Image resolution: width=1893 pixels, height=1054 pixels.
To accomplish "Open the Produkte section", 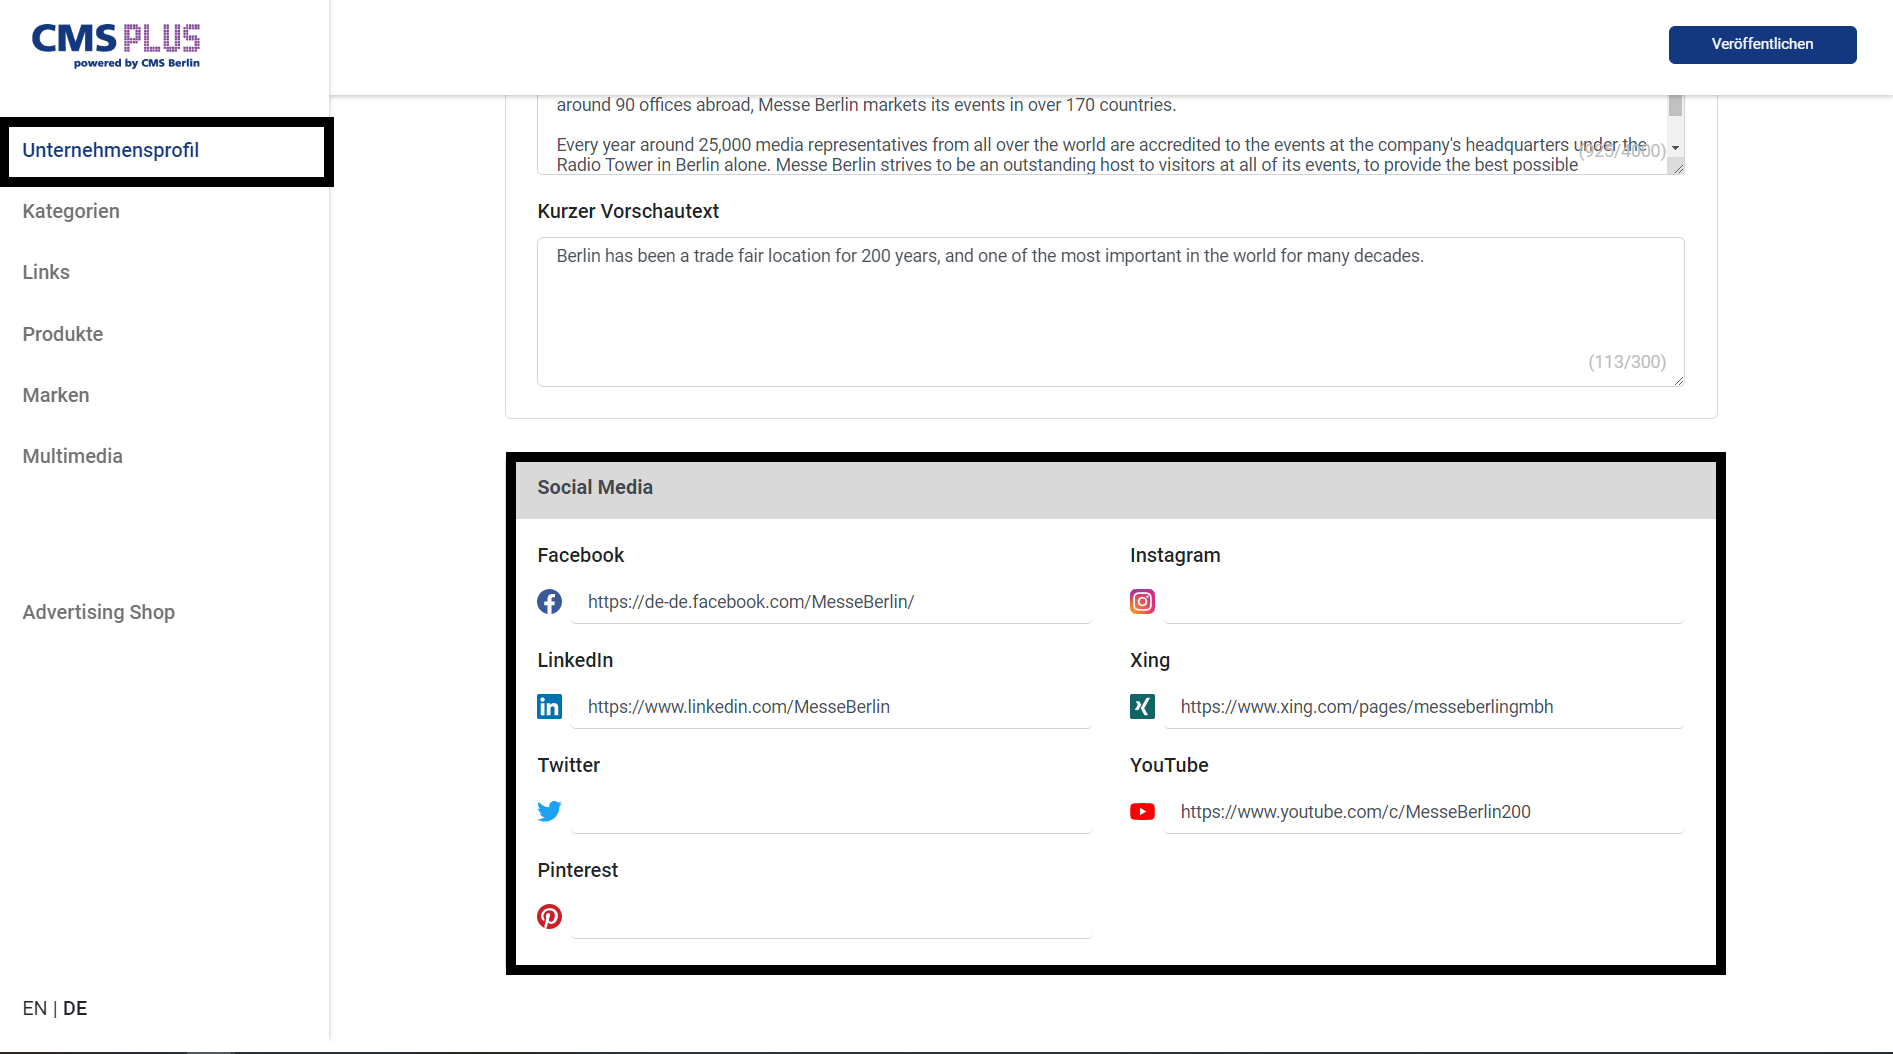I will [x=63, y=334].
